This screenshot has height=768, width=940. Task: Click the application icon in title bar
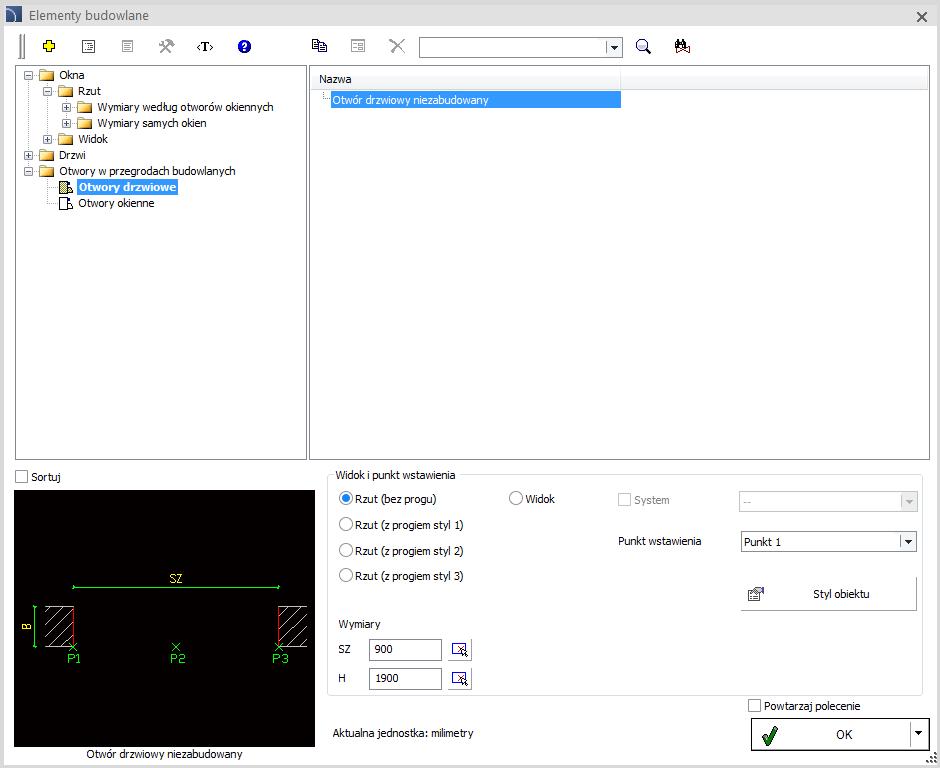[13, 15]
